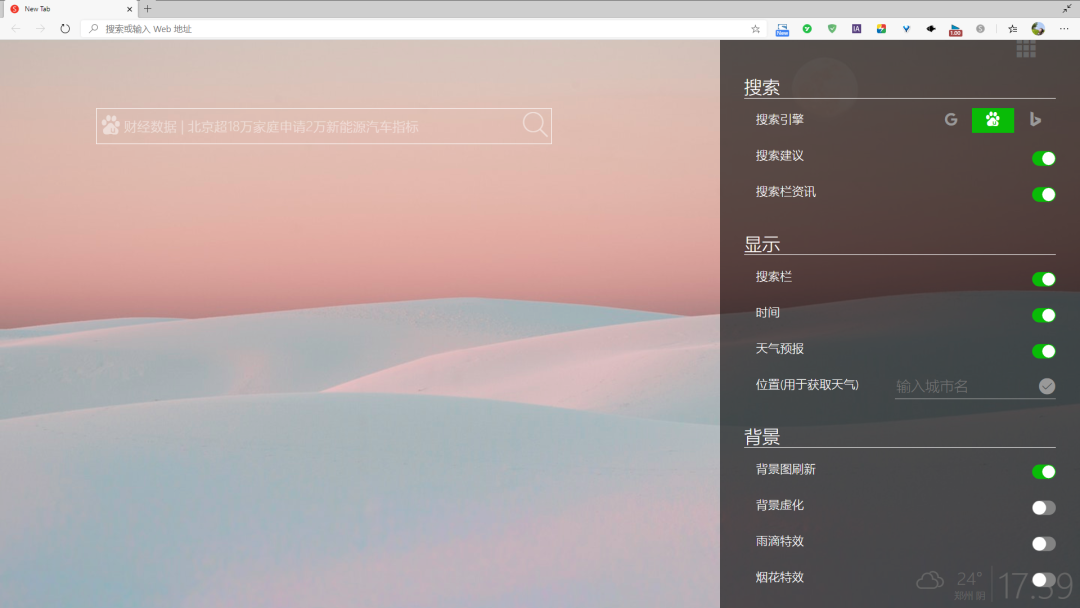Enable the 雨滴特效 switch
The height and width of the screenshot is (608, 1080).
click(1043, 543)
